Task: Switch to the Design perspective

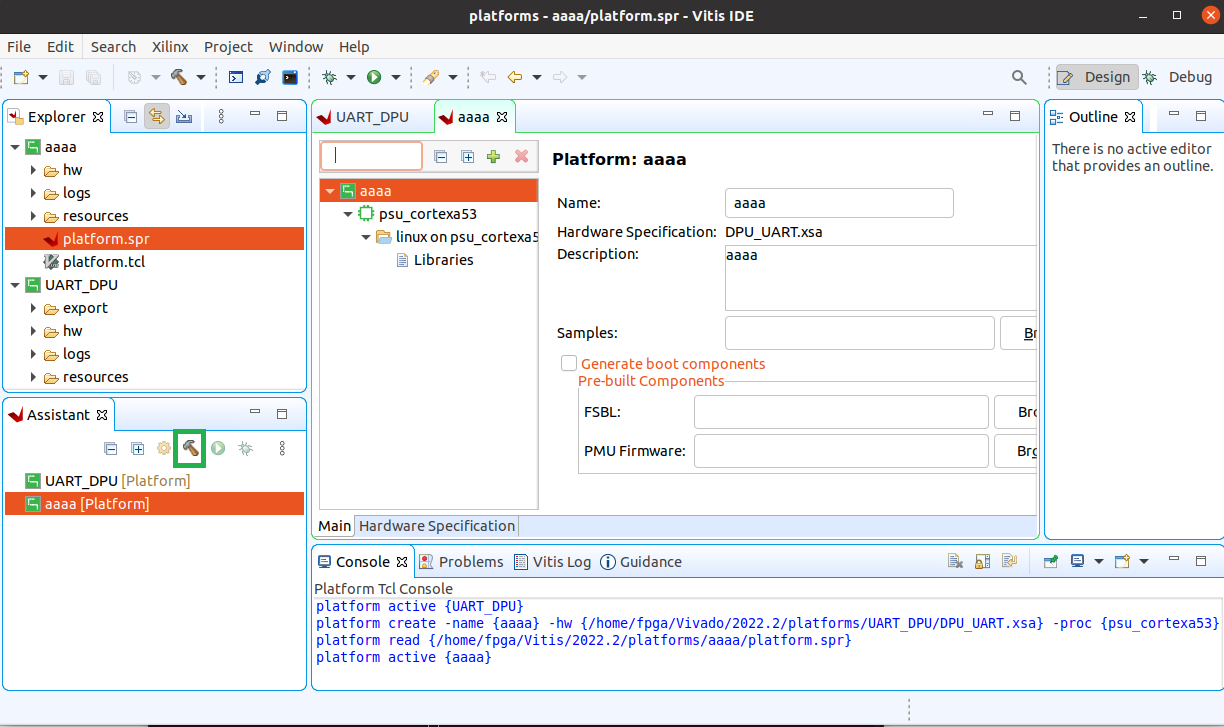Action: [x=1097, y=77]
